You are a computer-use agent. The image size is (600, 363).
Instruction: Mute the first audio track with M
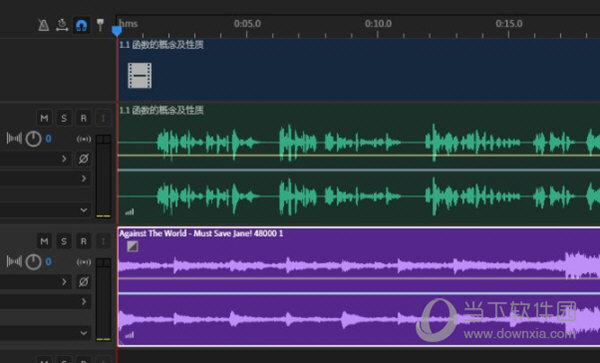coord(44,118)
